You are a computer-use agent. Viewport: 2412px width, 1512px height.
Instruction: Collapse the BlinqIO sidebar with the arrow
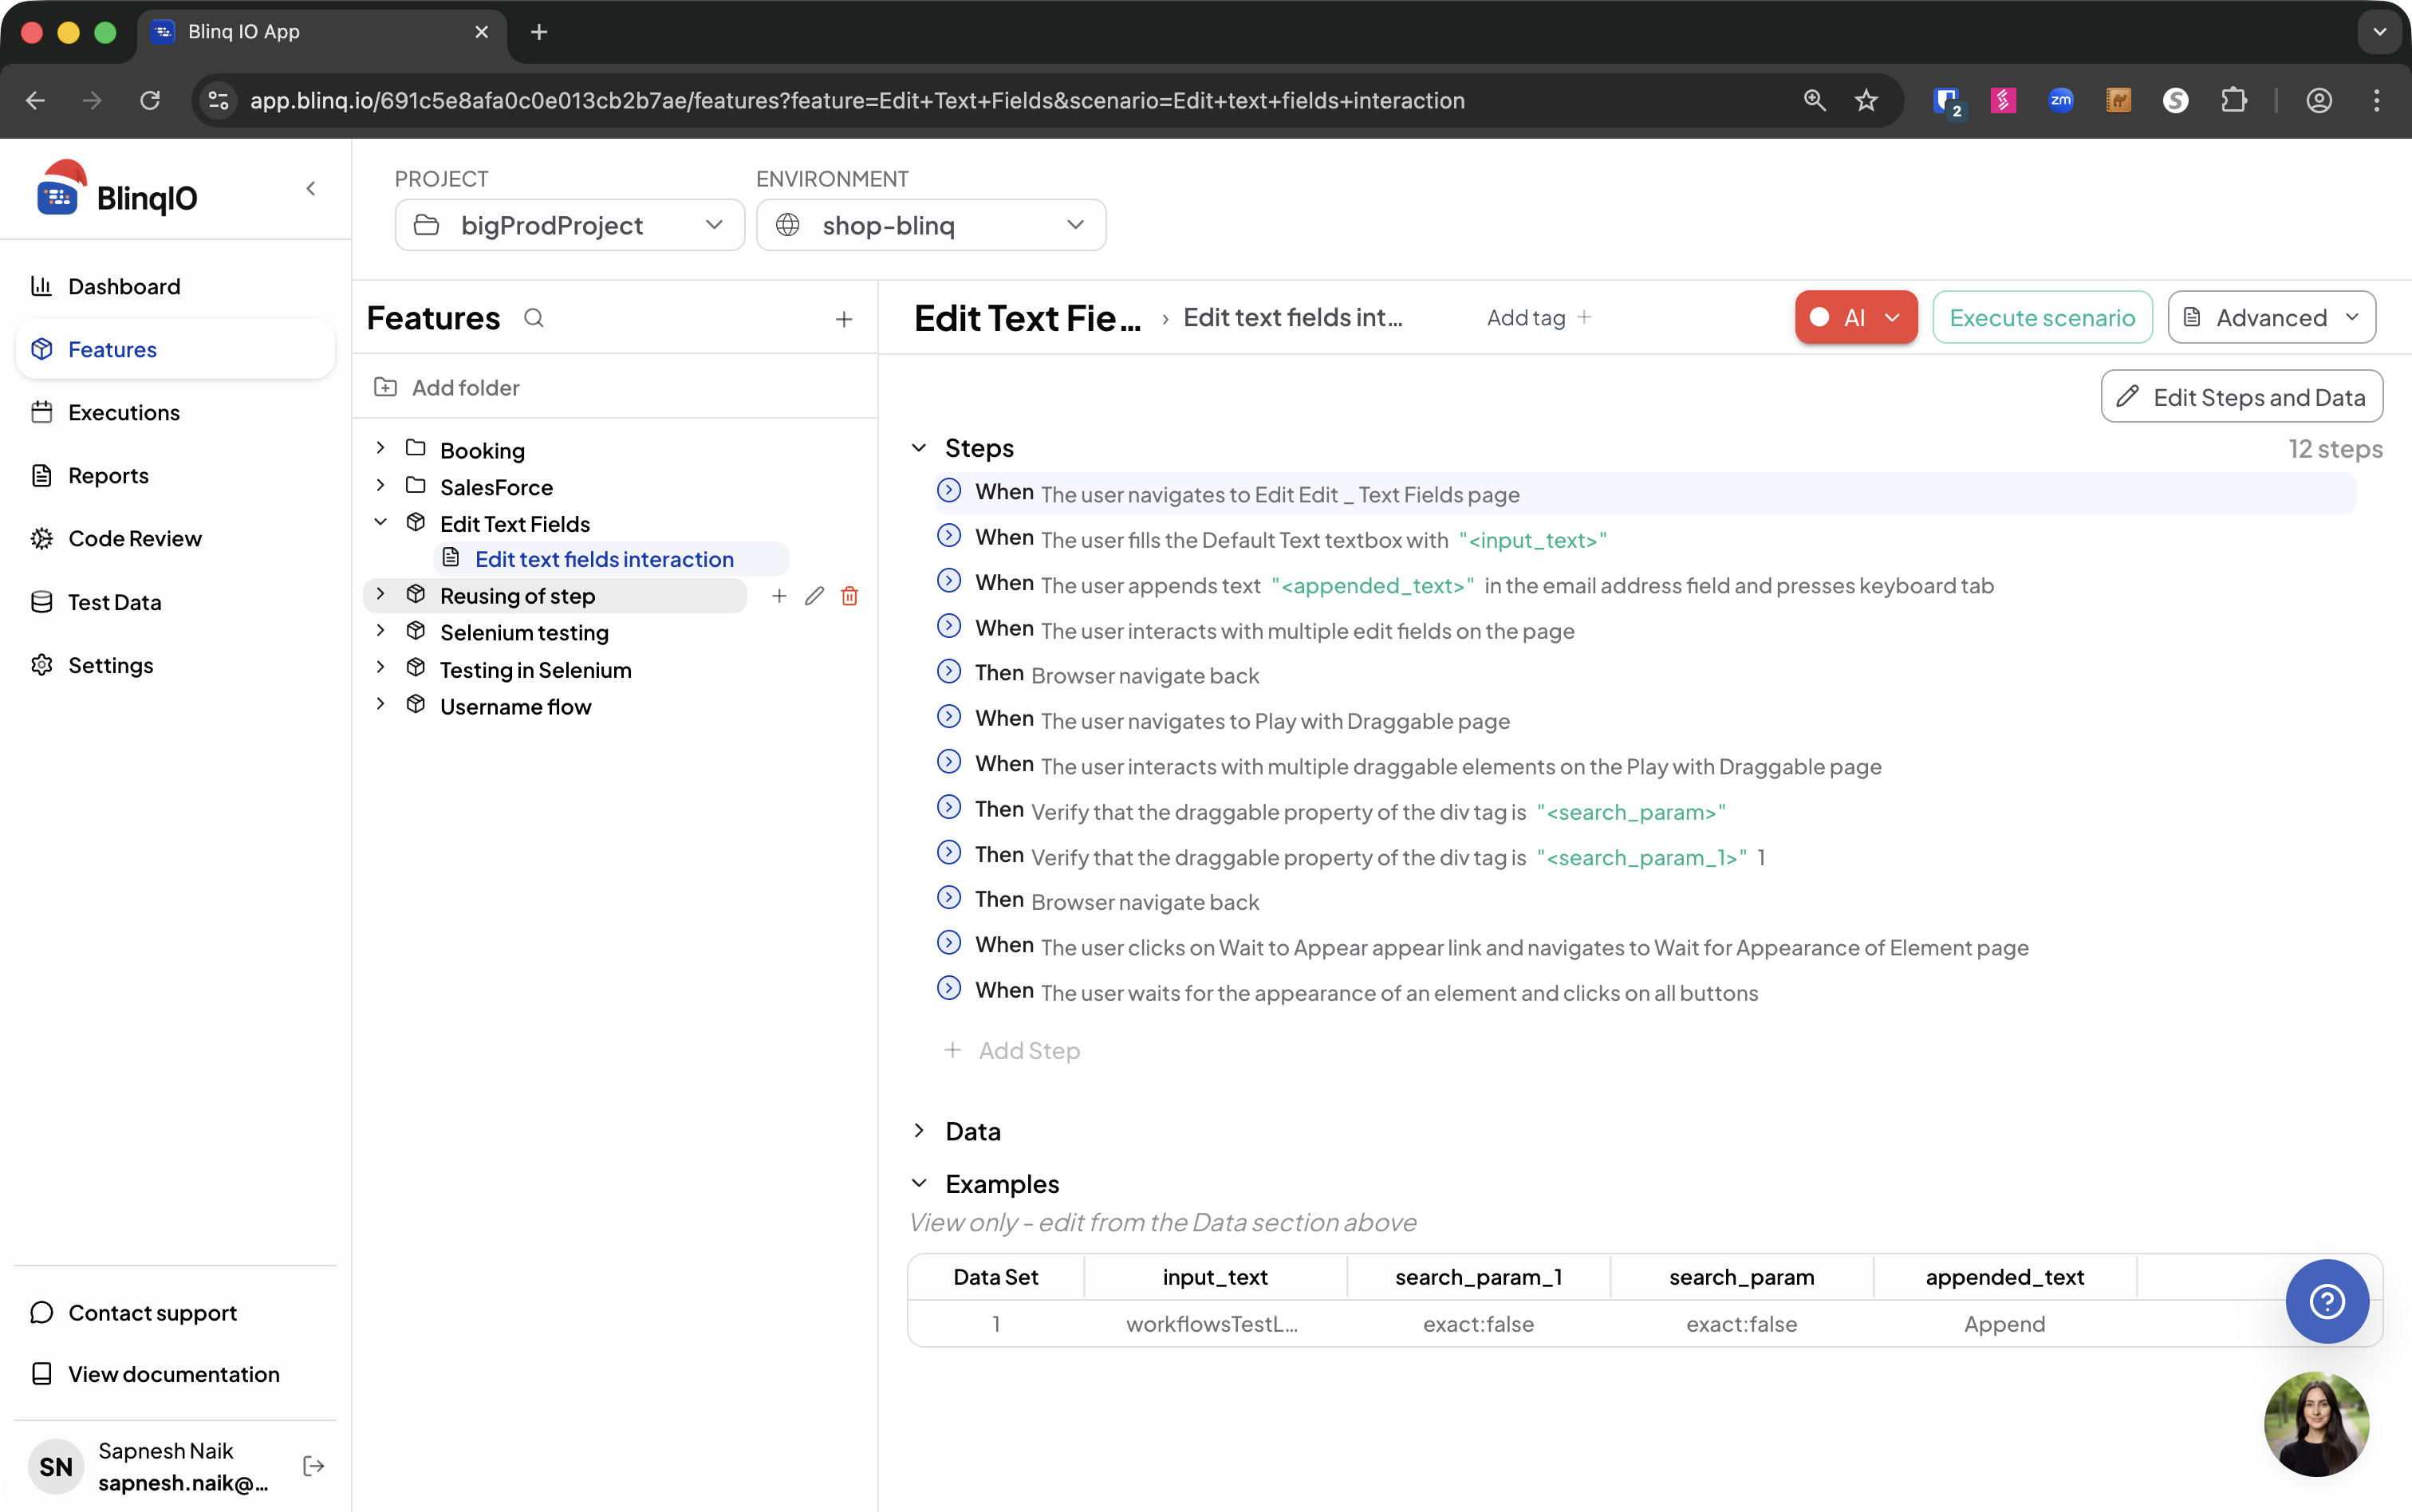pyautogui.click(x=311, y=188)
